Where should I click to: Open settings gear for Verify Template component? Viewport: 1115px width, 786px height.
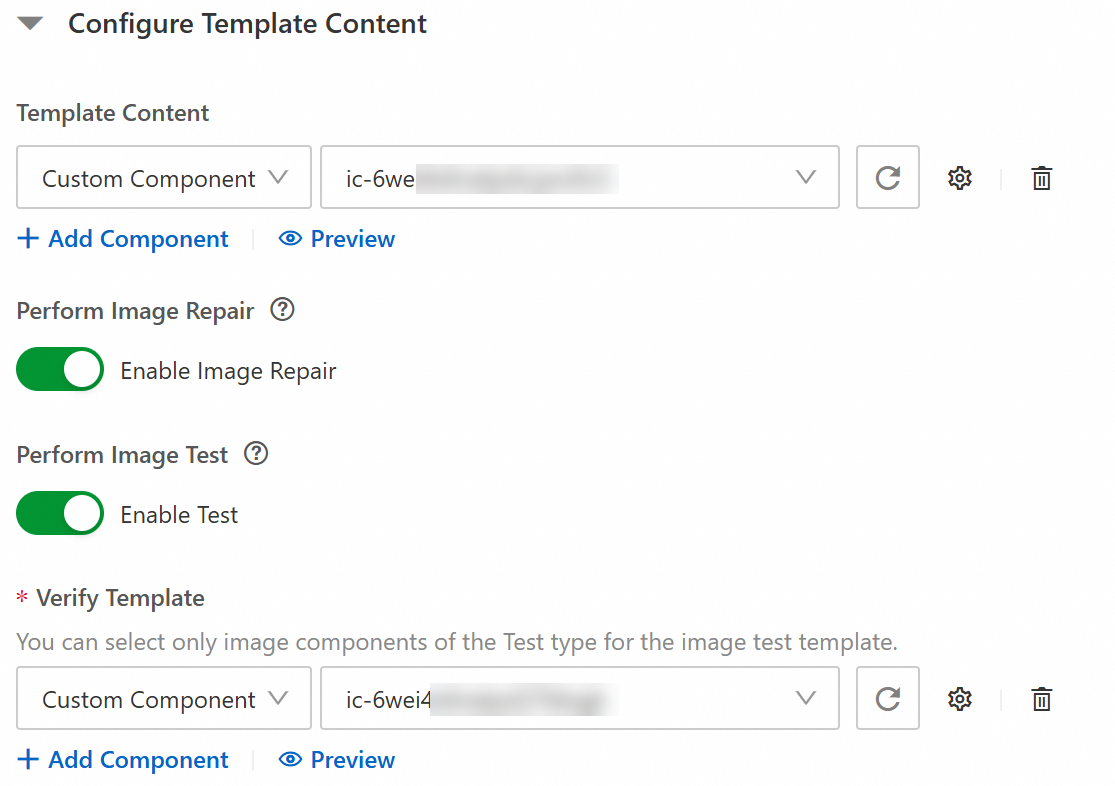[x=960, y=699]
